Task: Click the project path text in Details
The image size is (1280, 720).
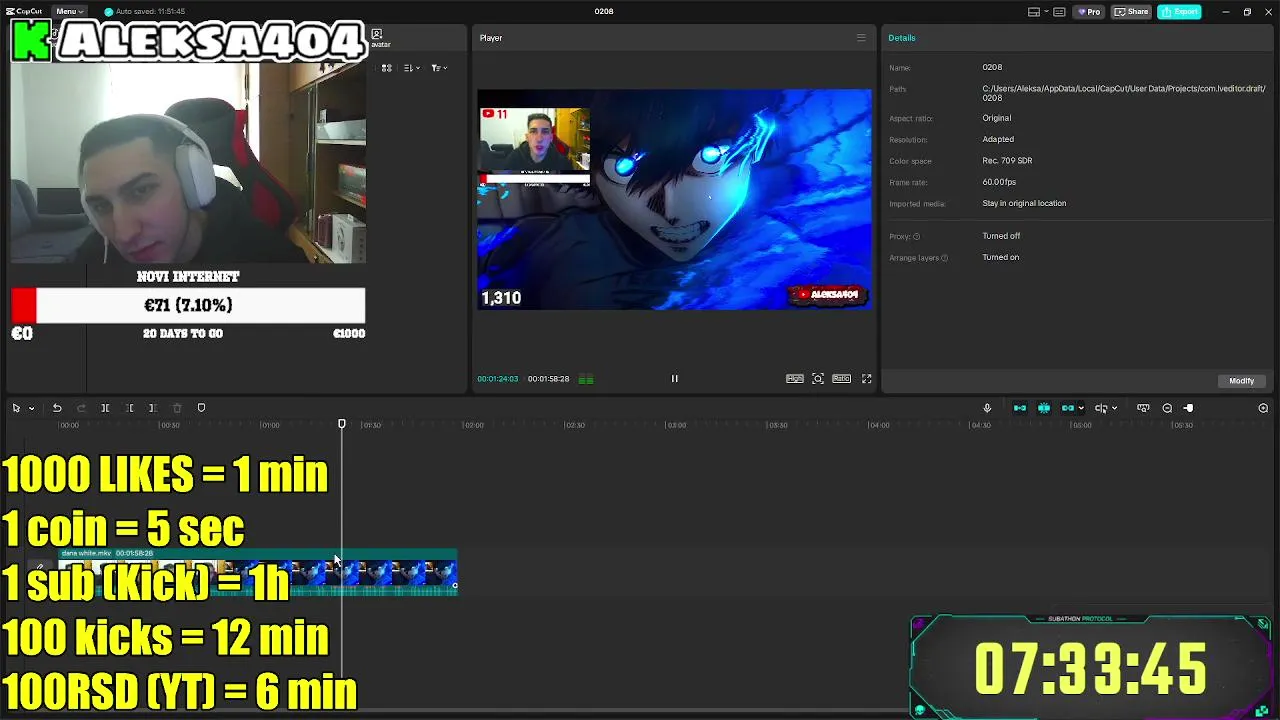Action: coord(1123,93)
